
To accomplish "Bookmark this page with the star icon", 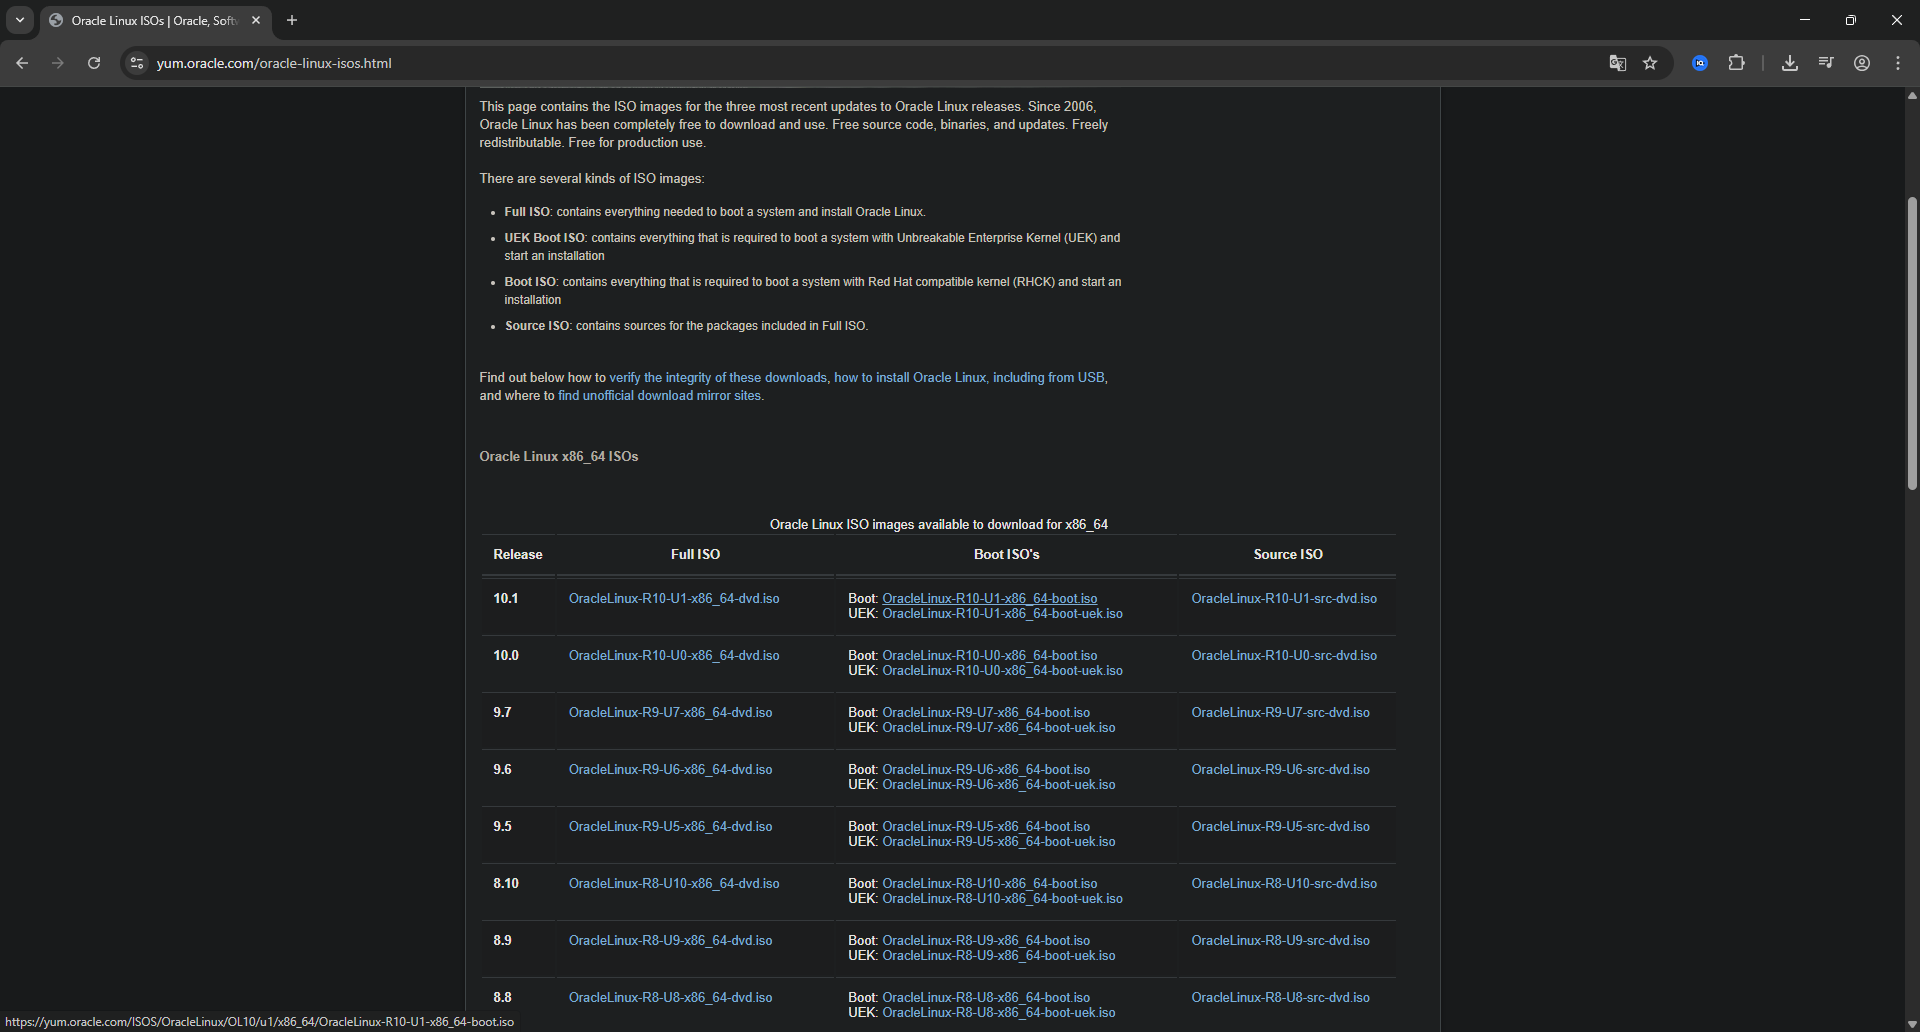I will pos(1651,62).
